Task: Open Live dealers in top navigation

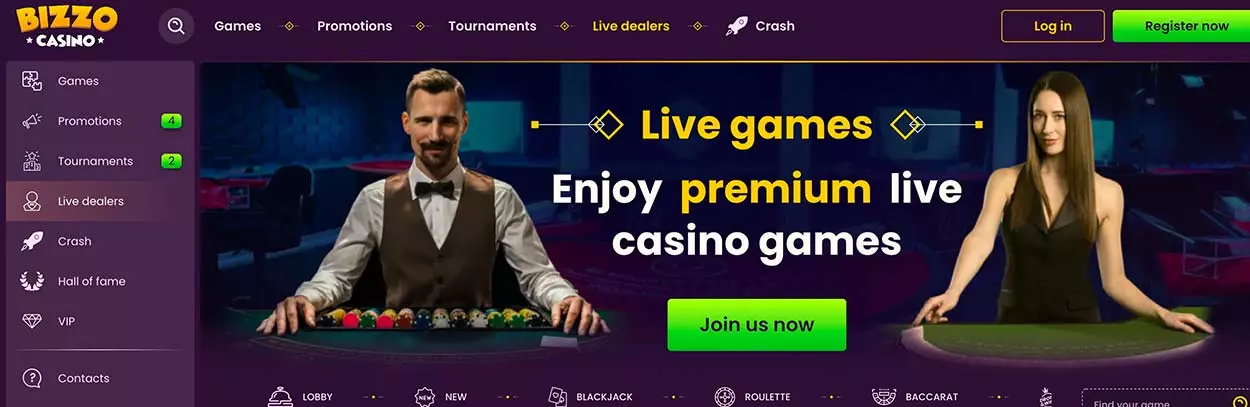Action: coord(631,26)
